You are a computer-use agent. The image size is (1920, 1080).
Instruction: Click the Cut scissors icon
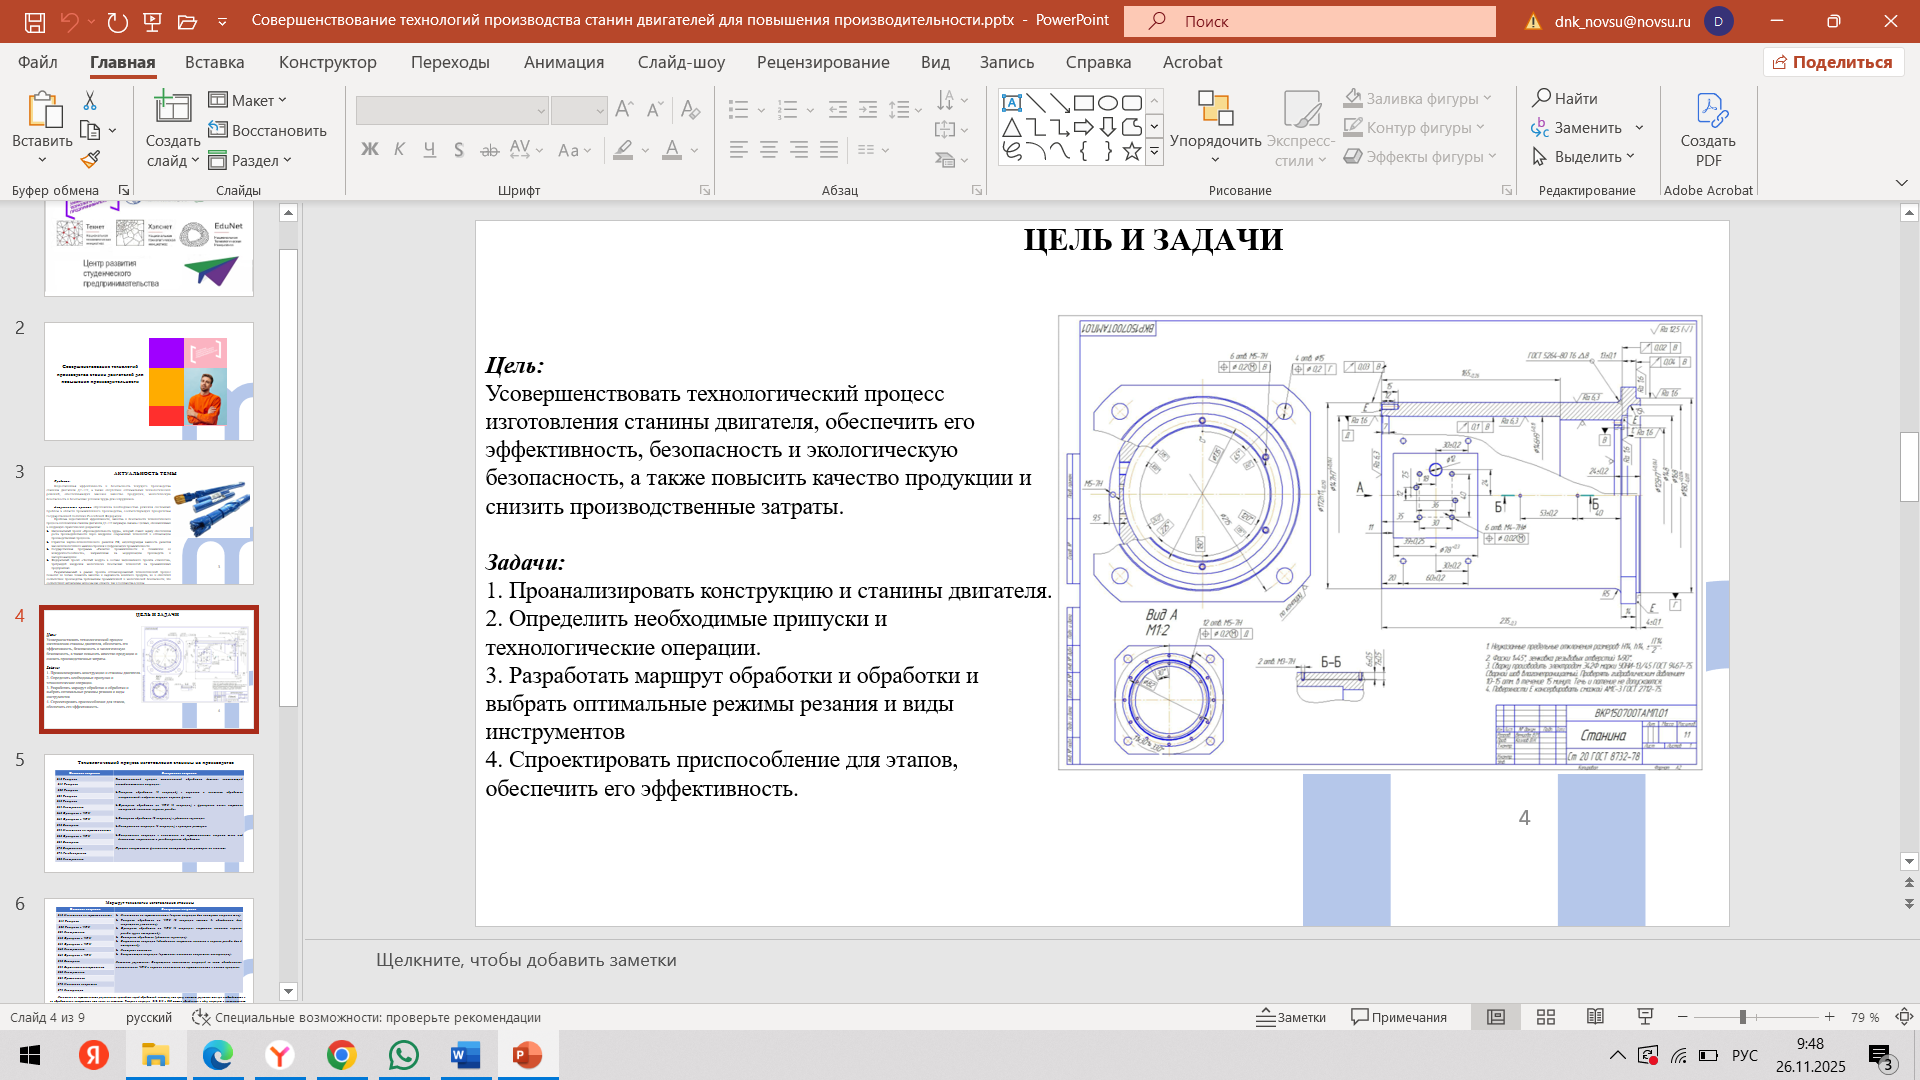[90, 100]
